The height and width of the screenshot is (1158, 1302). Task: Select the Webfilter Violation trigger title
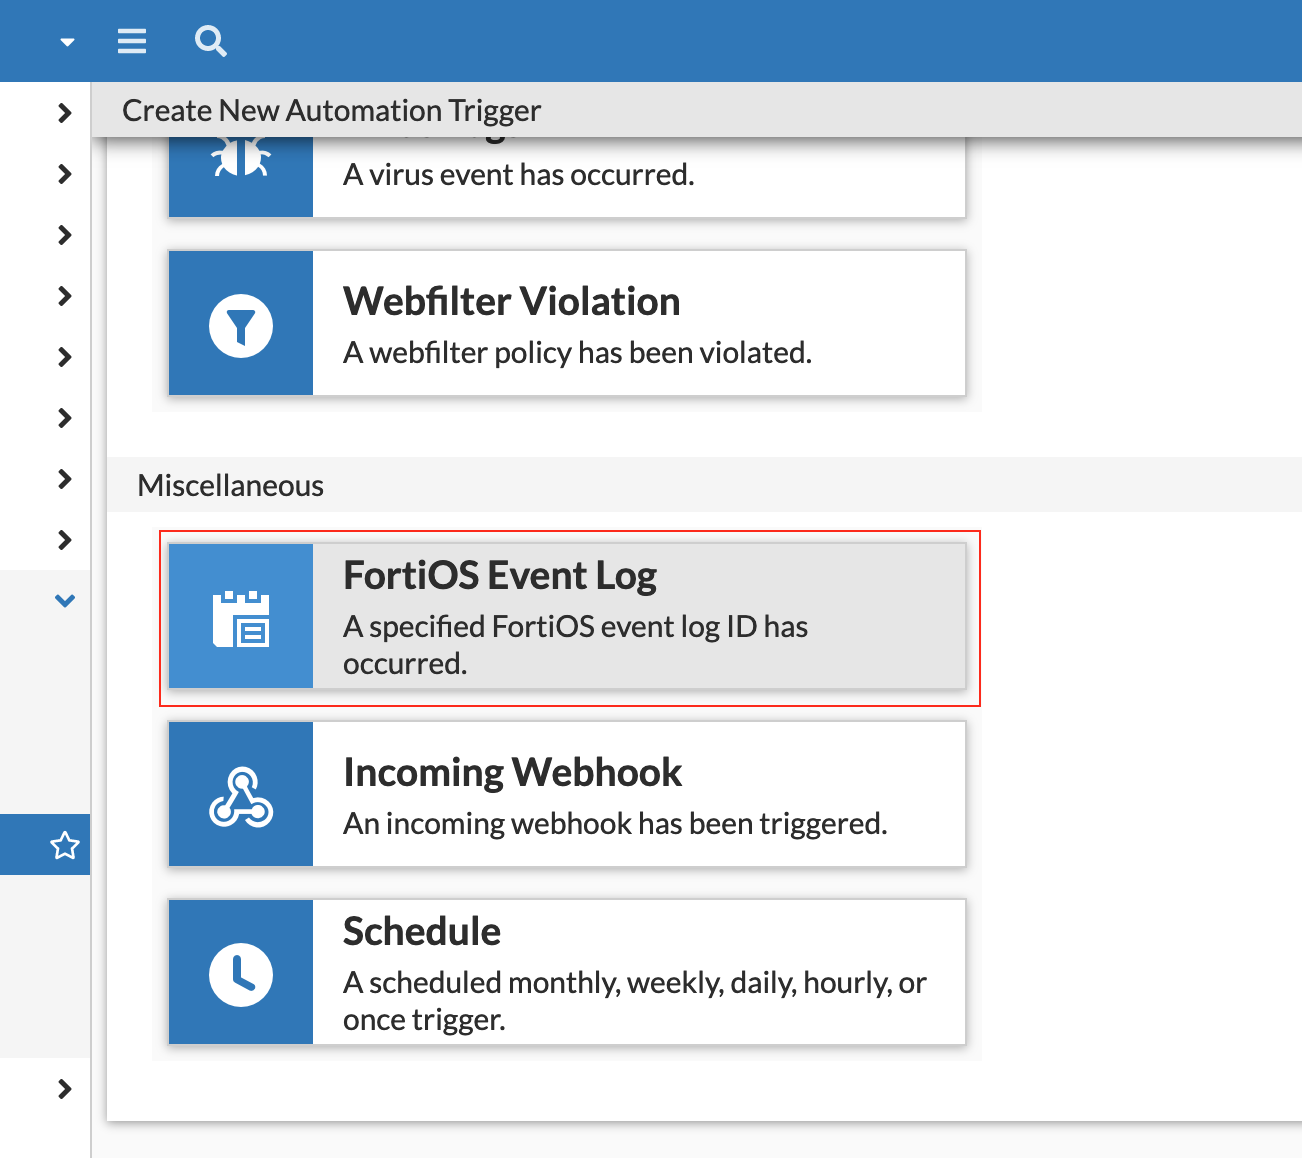point(511,302)
